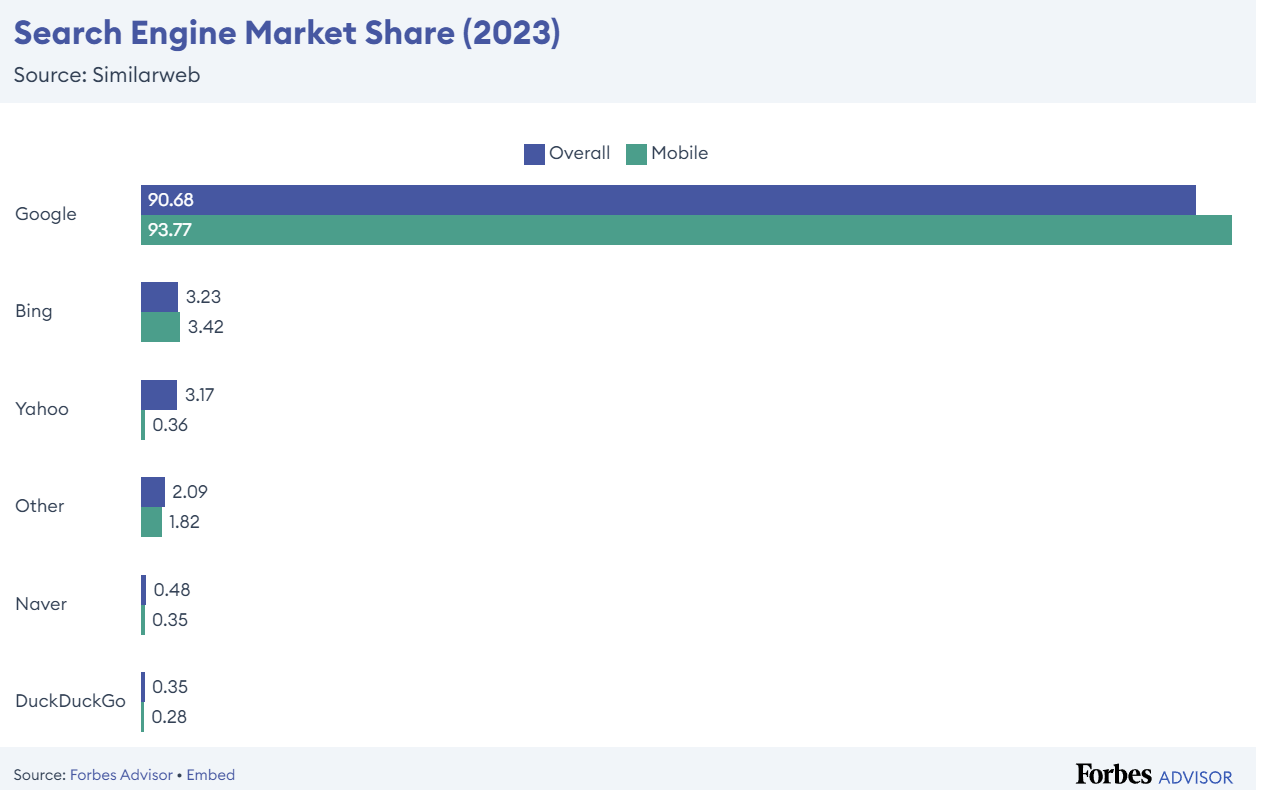Click the Embed link
Screen dimensions: 1267x790
[x=210, y=775]
